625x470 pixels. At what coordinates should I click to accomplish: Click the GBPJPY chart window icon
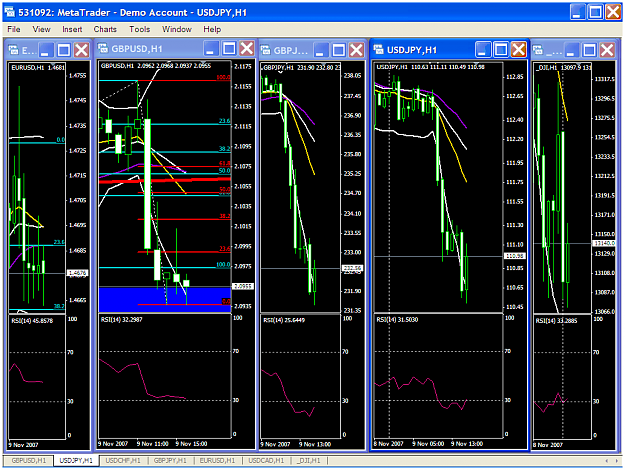click(x=265, y=50)
